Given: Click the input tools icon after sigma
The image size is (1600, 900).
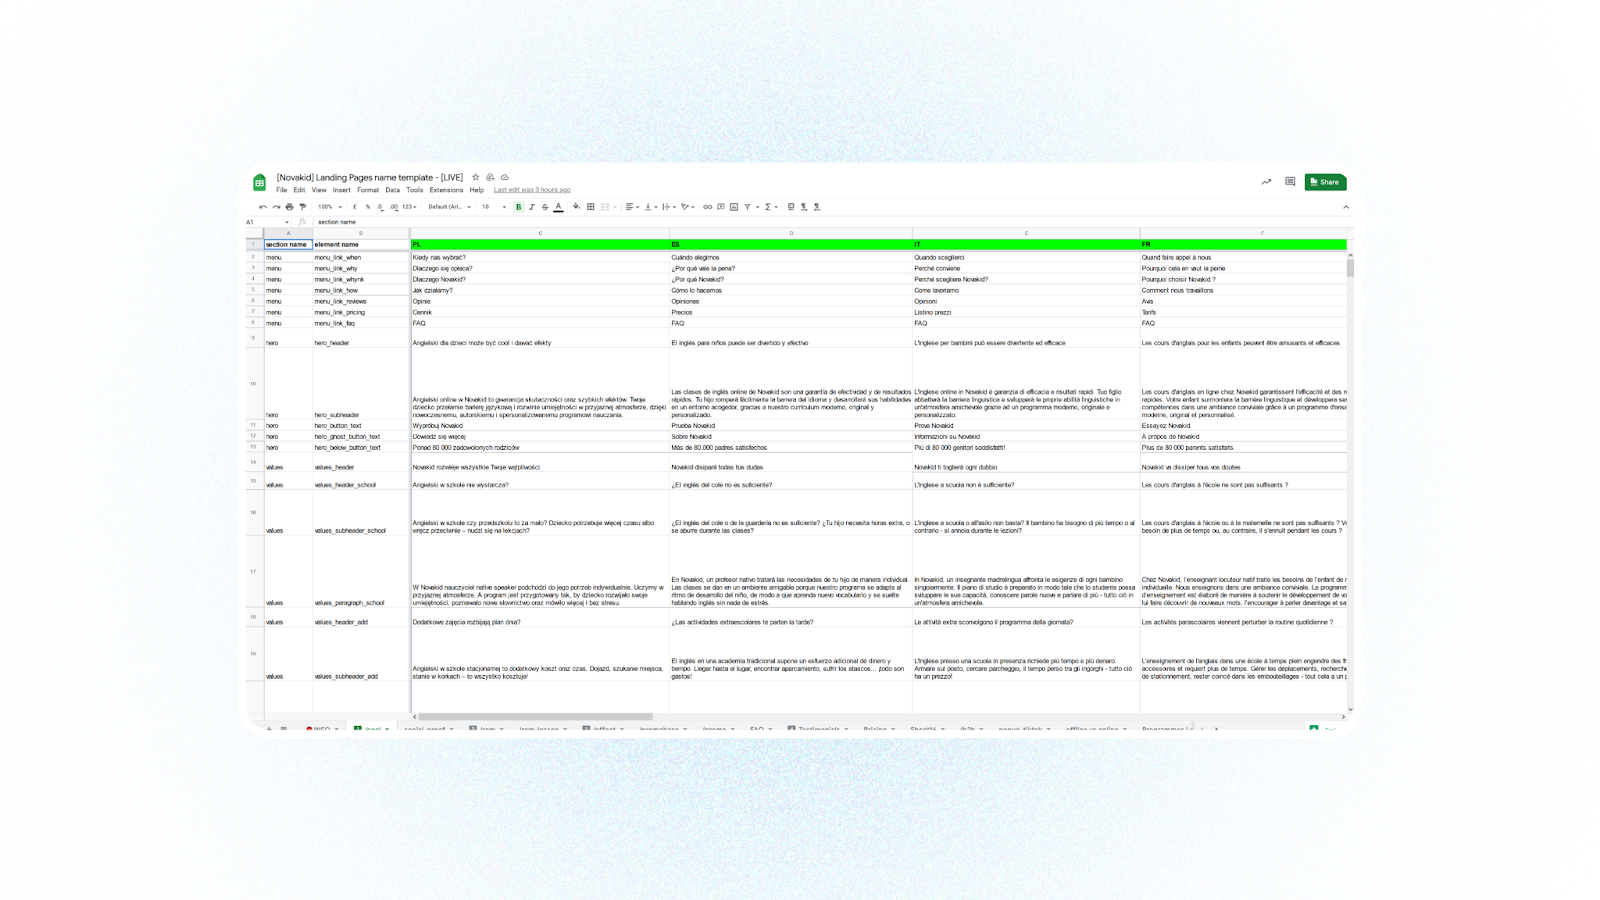Looking at the screenshot, I should click(x=791, y=207).
